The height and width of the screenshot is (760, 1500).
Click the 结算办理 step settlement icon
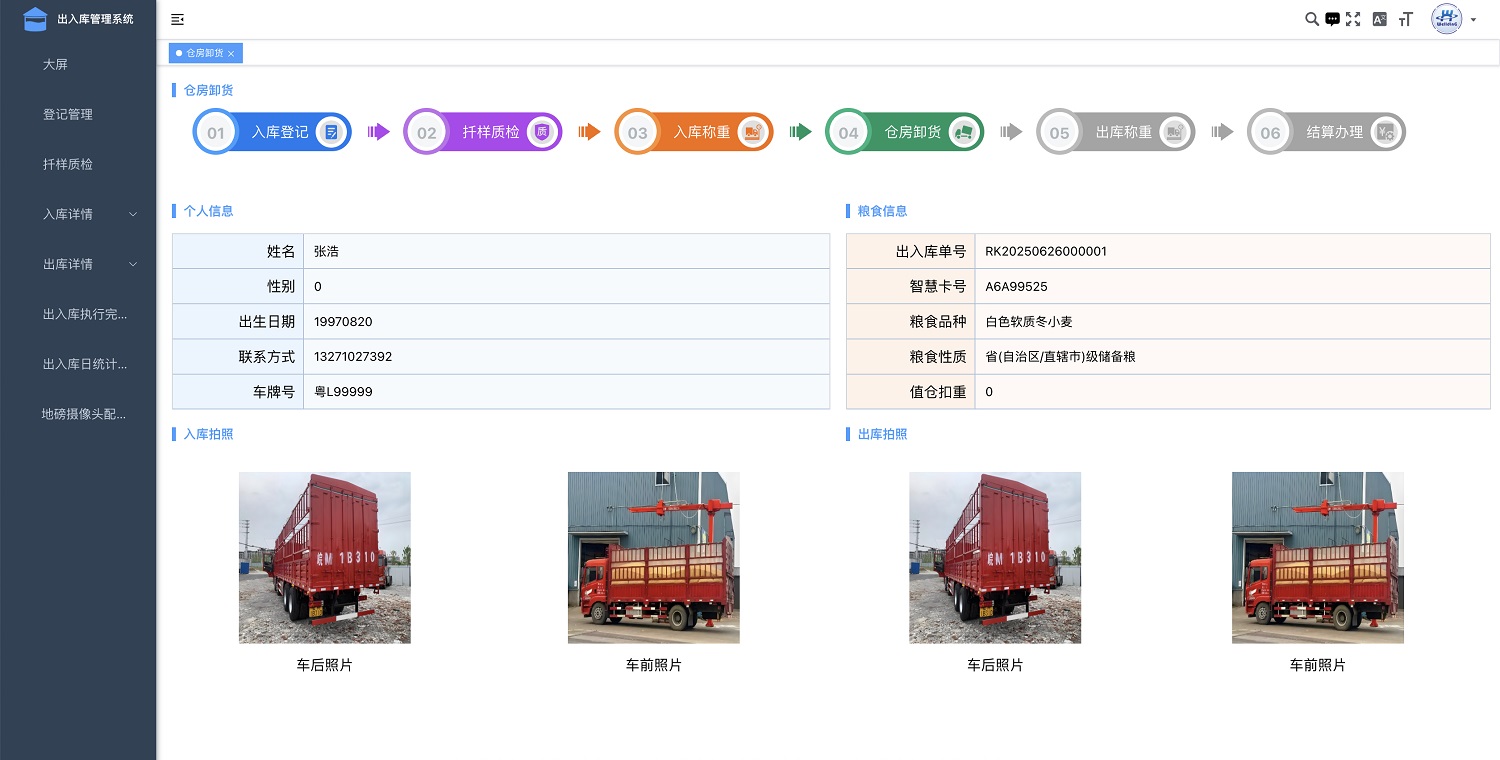[x=1385, y=132]
